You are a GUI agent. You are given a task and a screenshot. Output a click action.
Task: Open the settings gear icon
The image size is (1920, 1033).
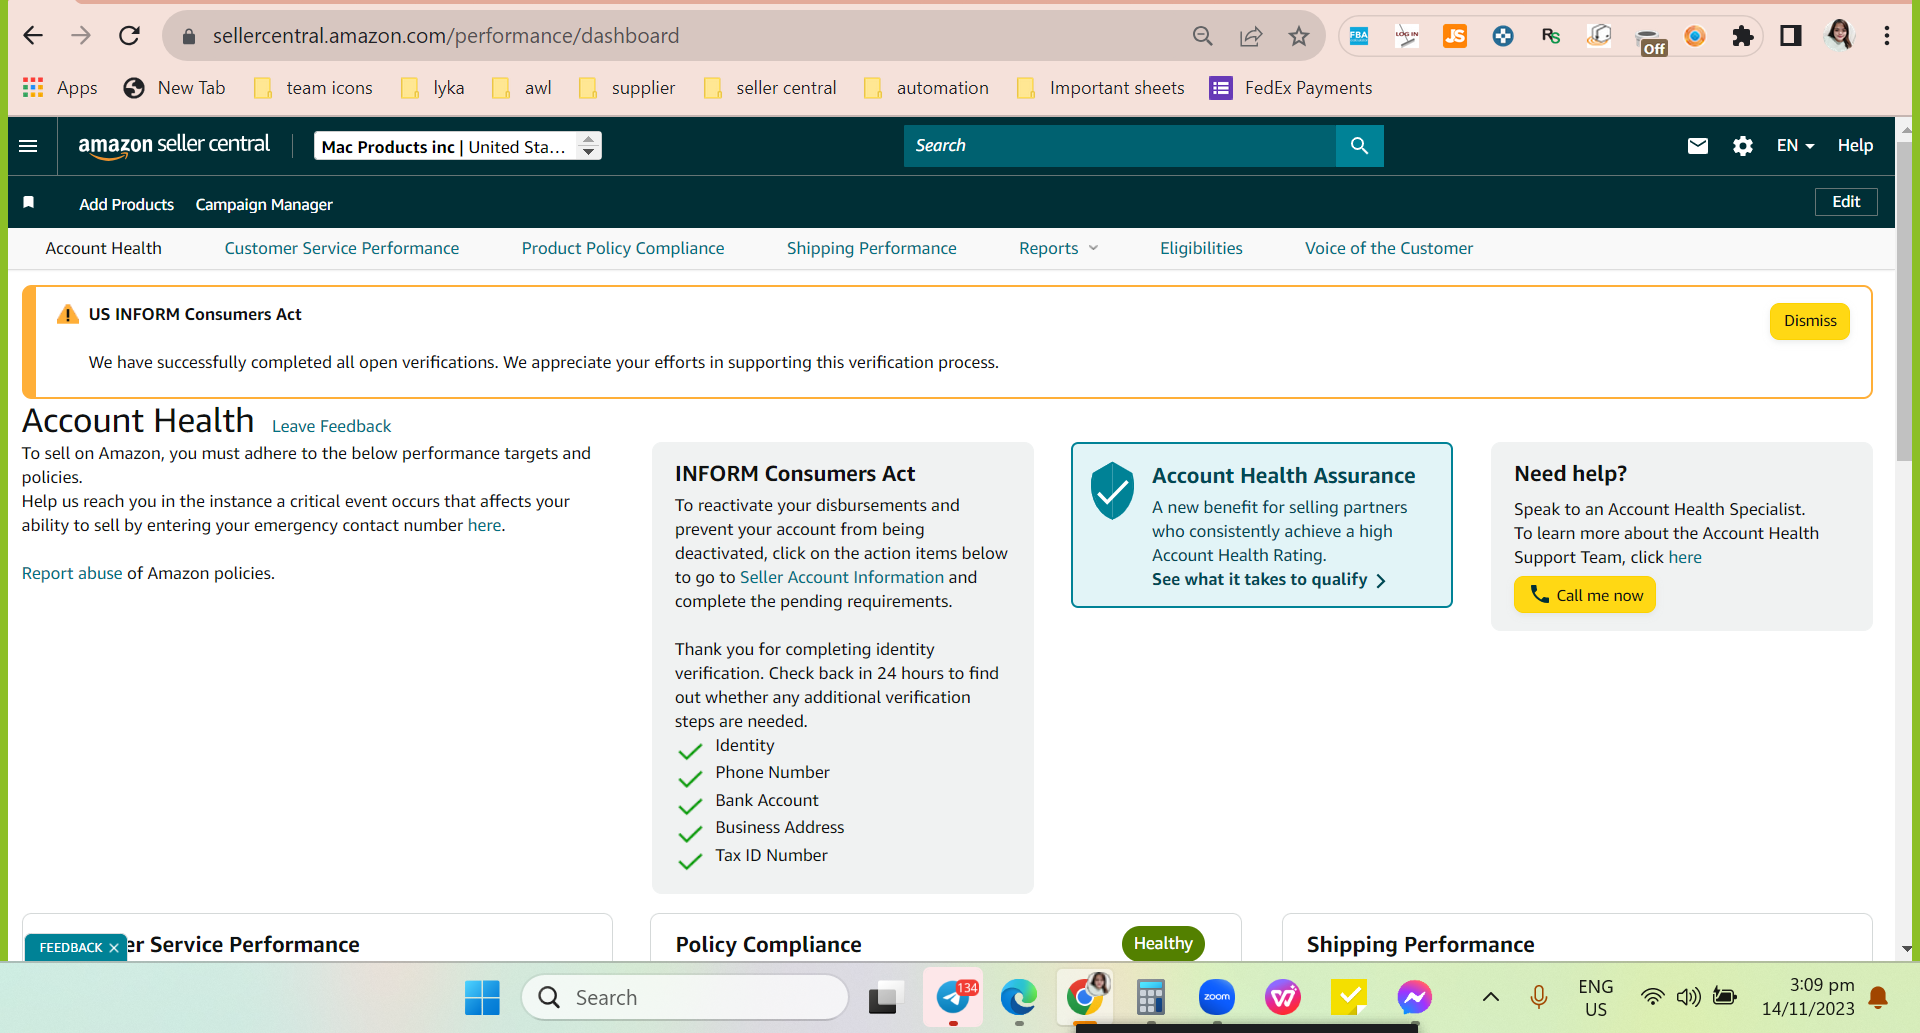pos(1742,146)
